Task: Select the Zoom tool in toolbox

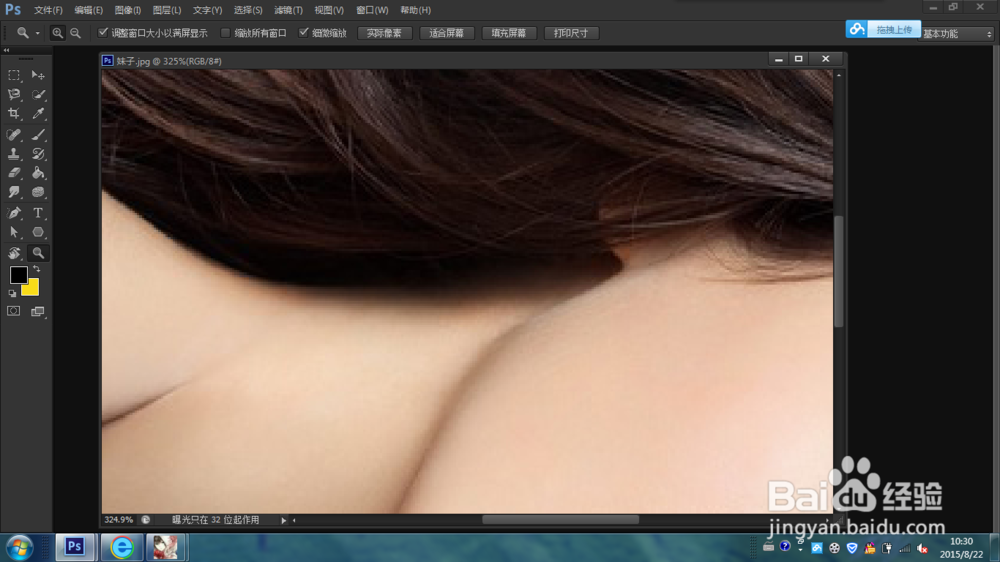Action: click(38, 253)
